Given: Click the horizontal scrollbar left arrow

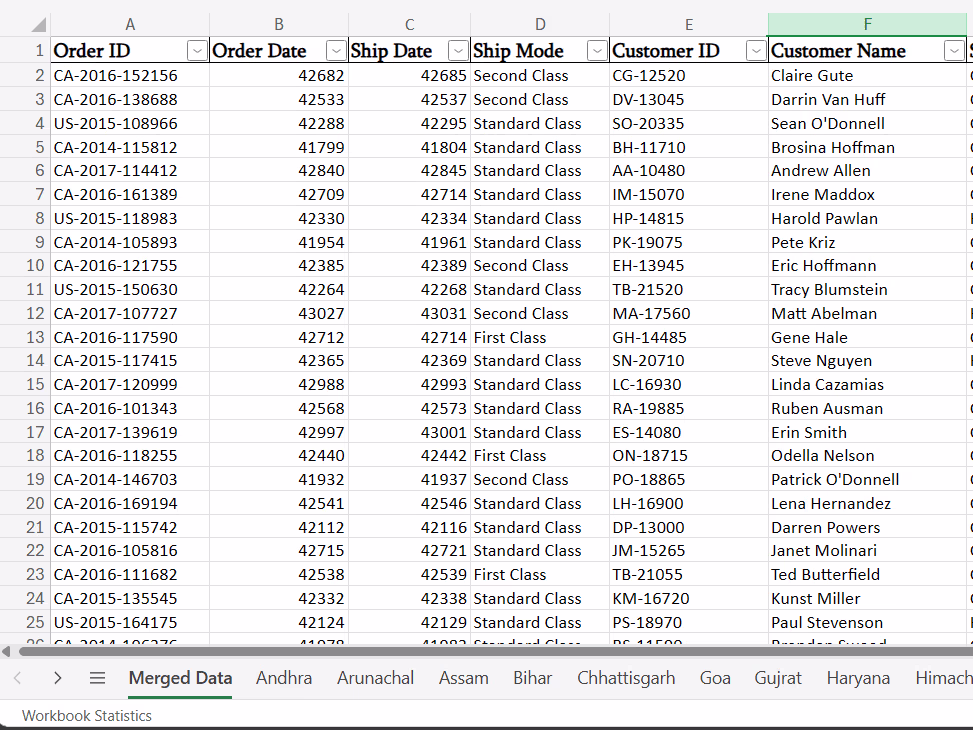Looking at the screenshot, I should click(x=6, y=651).
